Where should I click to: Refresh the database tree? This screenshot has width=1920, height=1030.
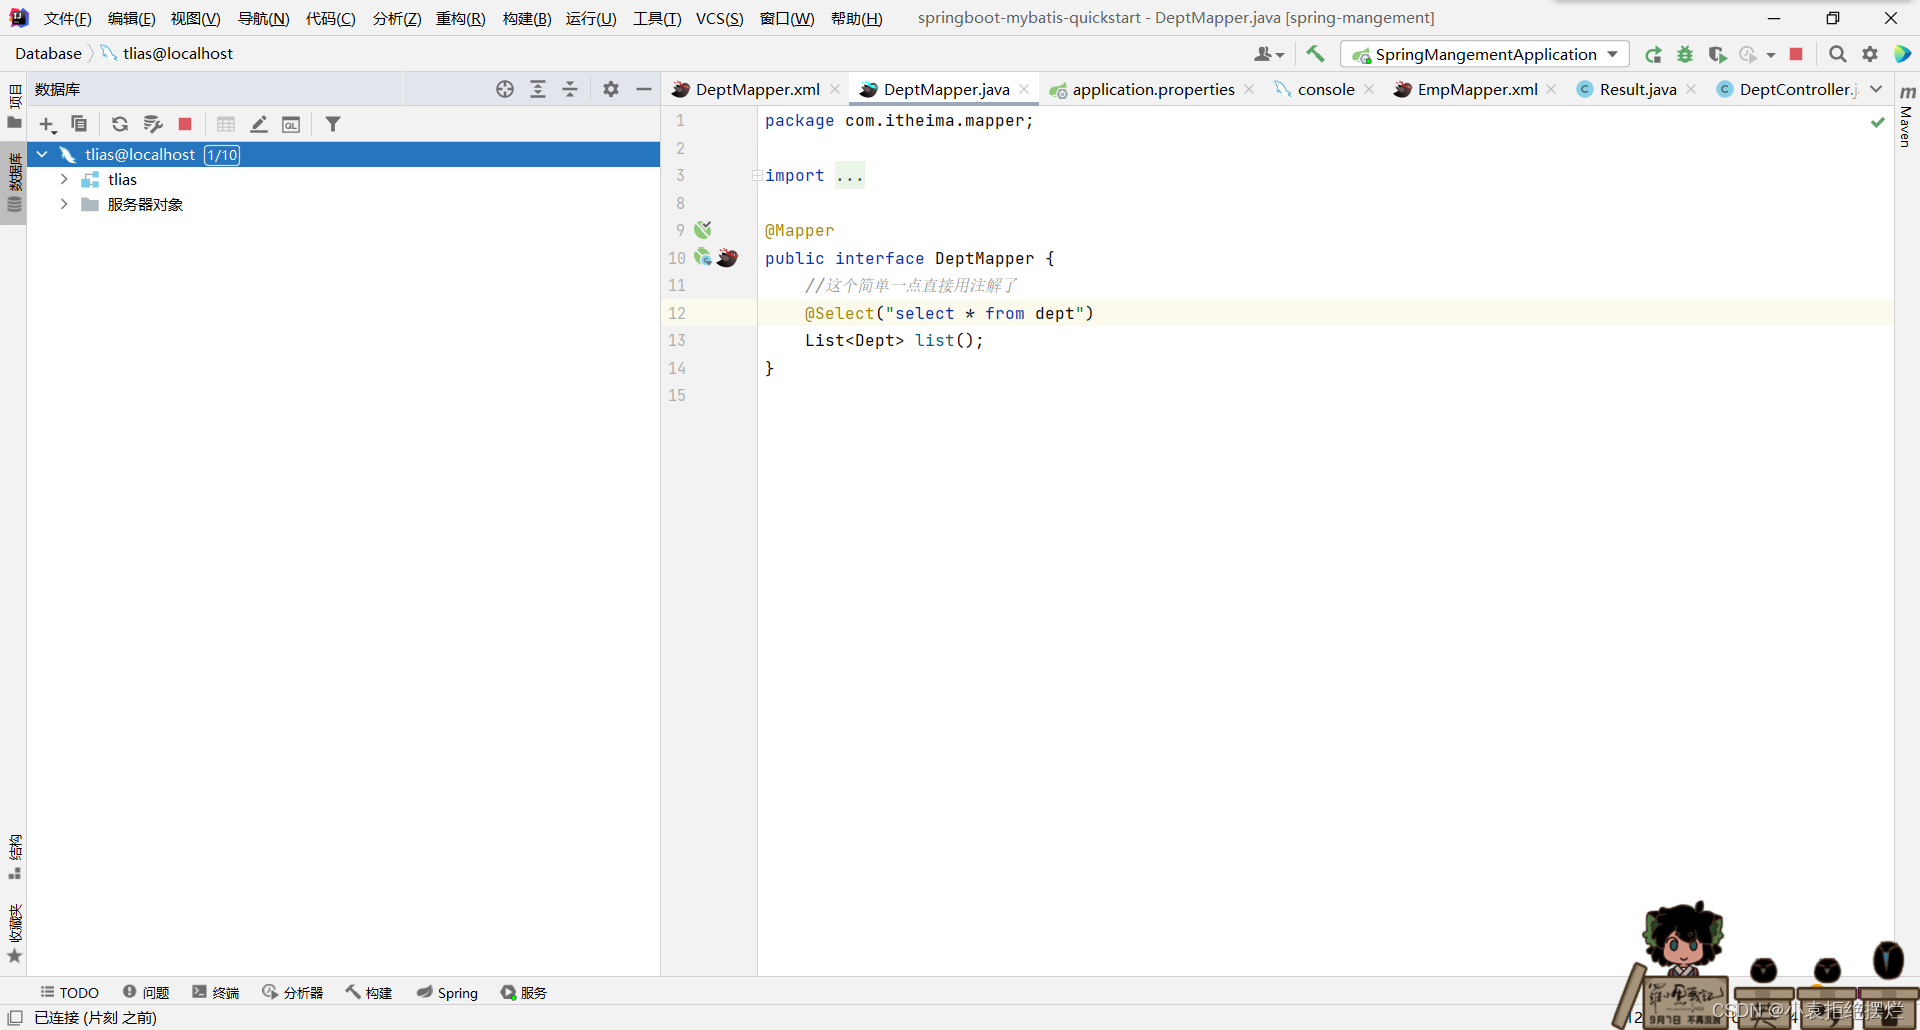click(x=120, y=124)
